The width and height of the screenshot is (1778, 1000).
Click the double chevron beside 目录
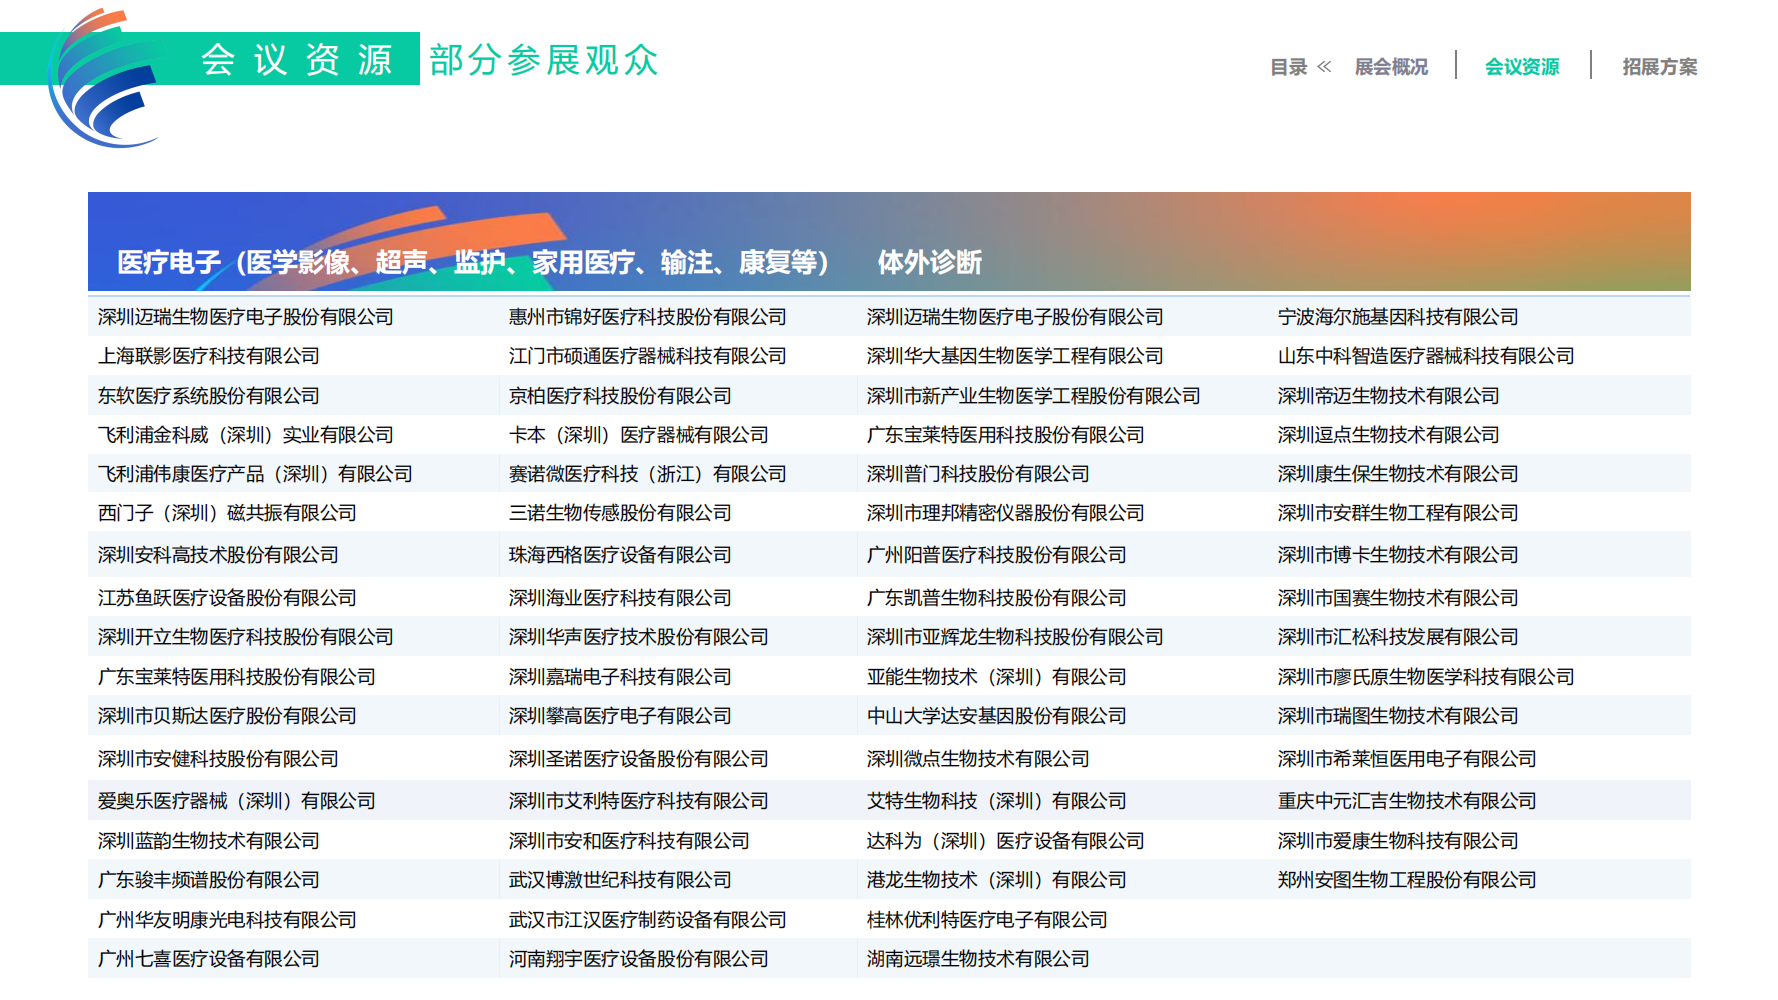[1324, 67]
